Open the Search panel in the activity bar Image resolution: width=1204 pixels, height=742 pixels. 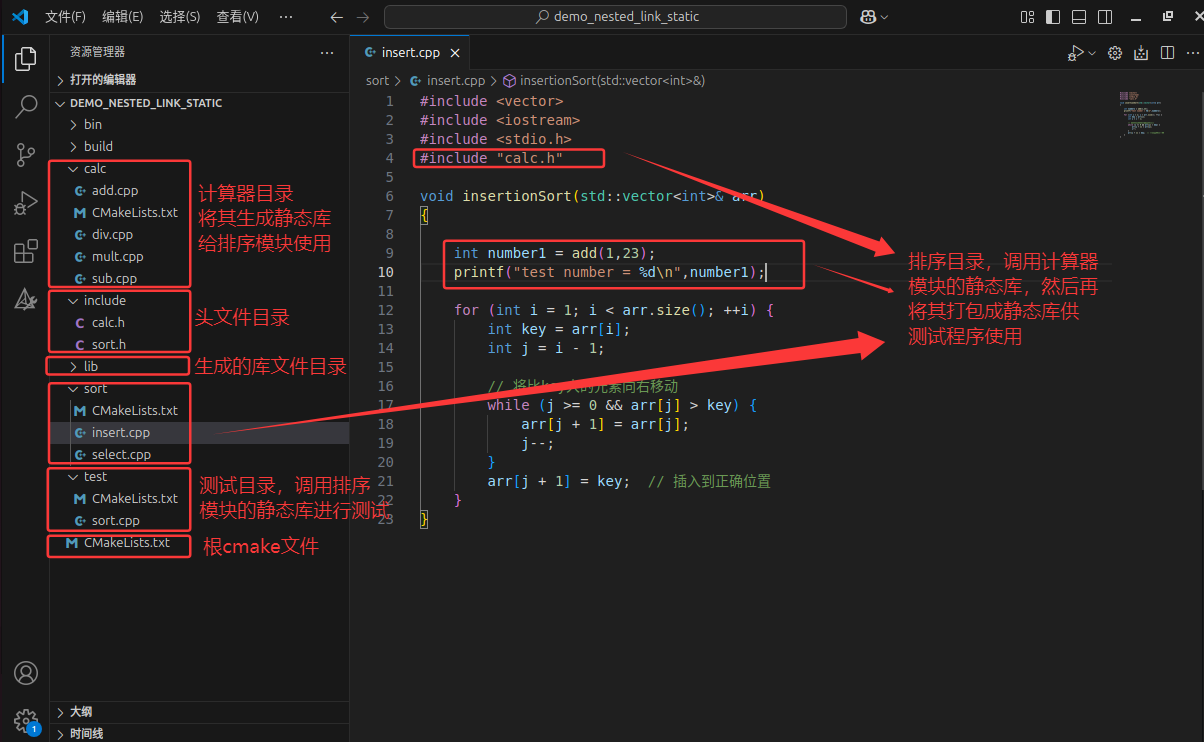pos(26,106)
